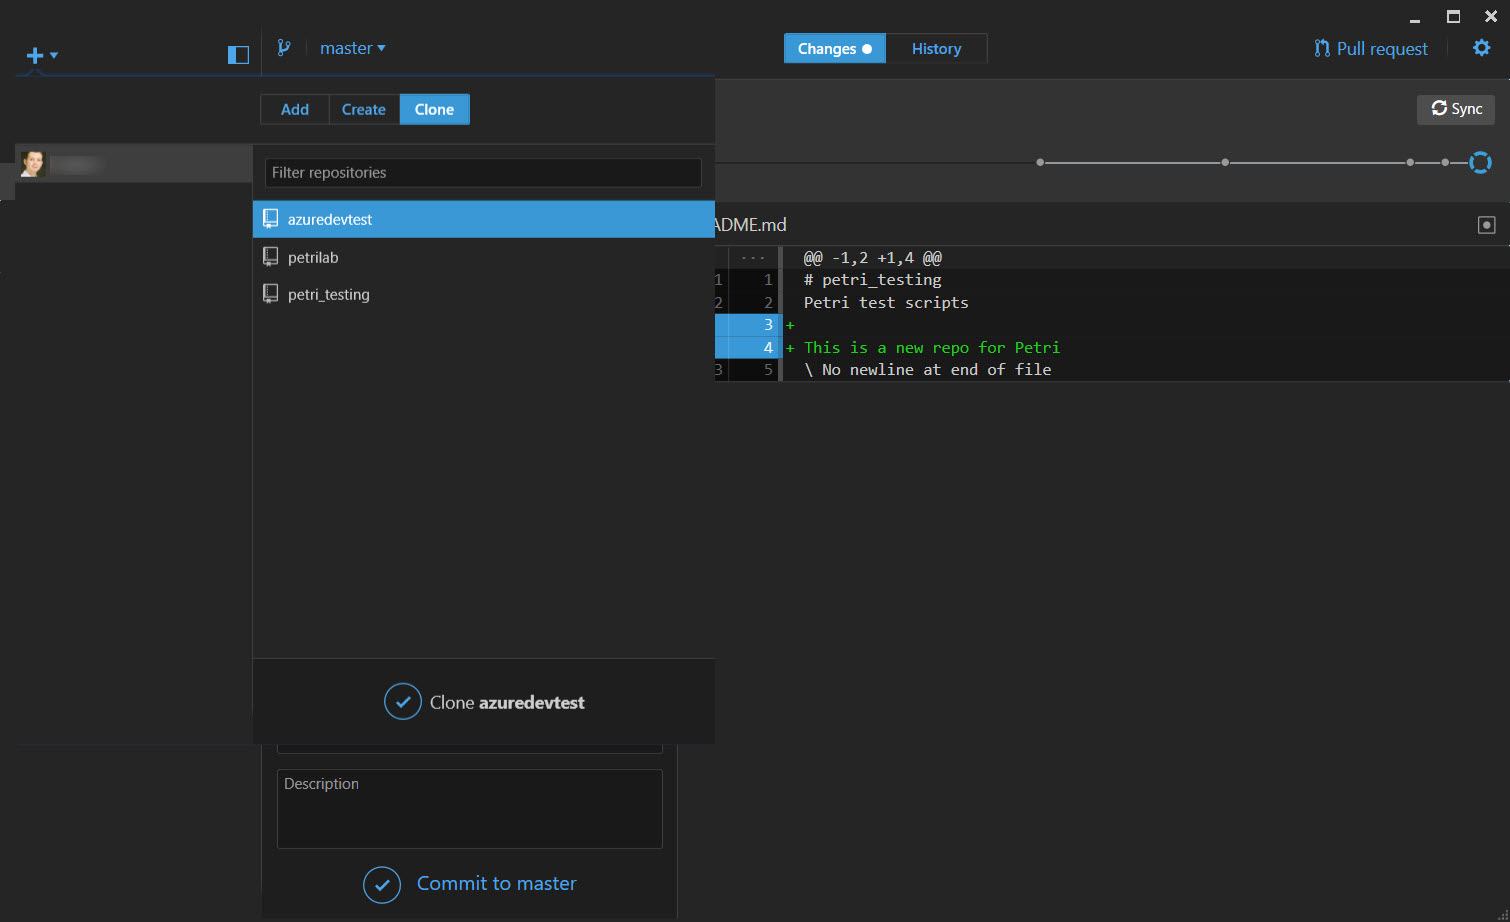The image size is (1510, 922).
Task: Click the first commit dot on timeline
Action: (x=1040, y=162)
